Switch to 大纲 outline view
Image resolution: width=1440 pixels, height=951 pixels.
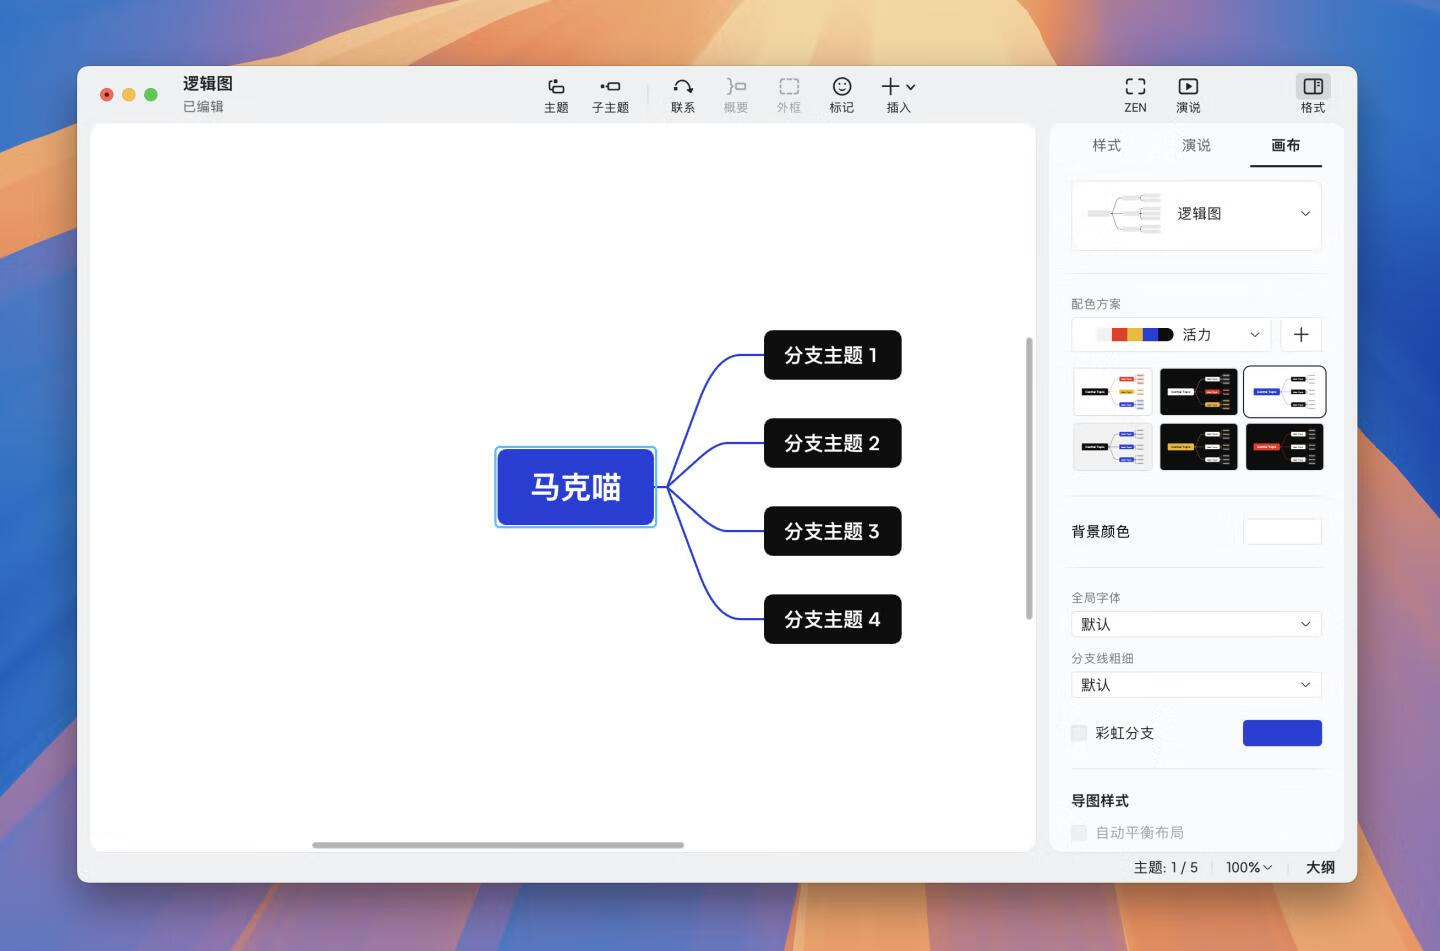point(1320,867)
